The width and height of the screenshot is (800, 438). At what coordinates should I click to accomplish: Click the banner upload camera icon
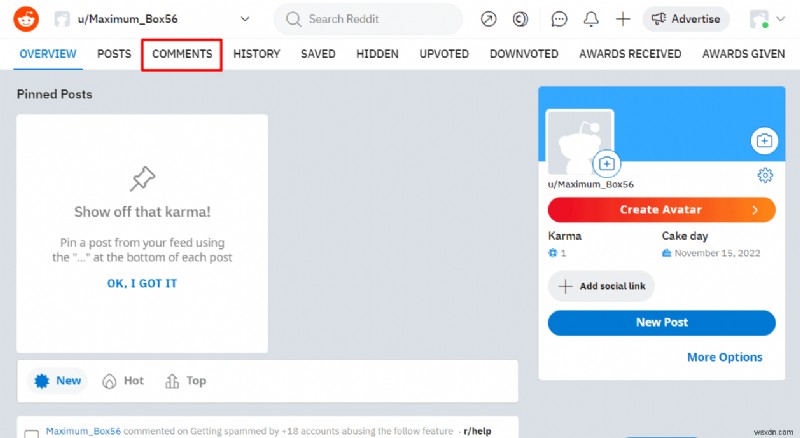(764, 140)
